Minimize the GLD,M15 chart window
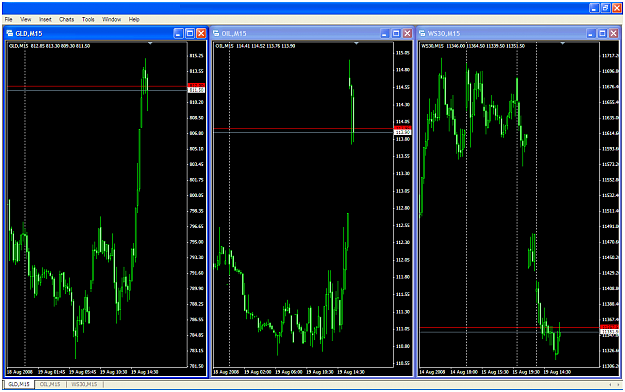Image resolution: width=625 pixels, height=392 pixels. coord(178,33)
